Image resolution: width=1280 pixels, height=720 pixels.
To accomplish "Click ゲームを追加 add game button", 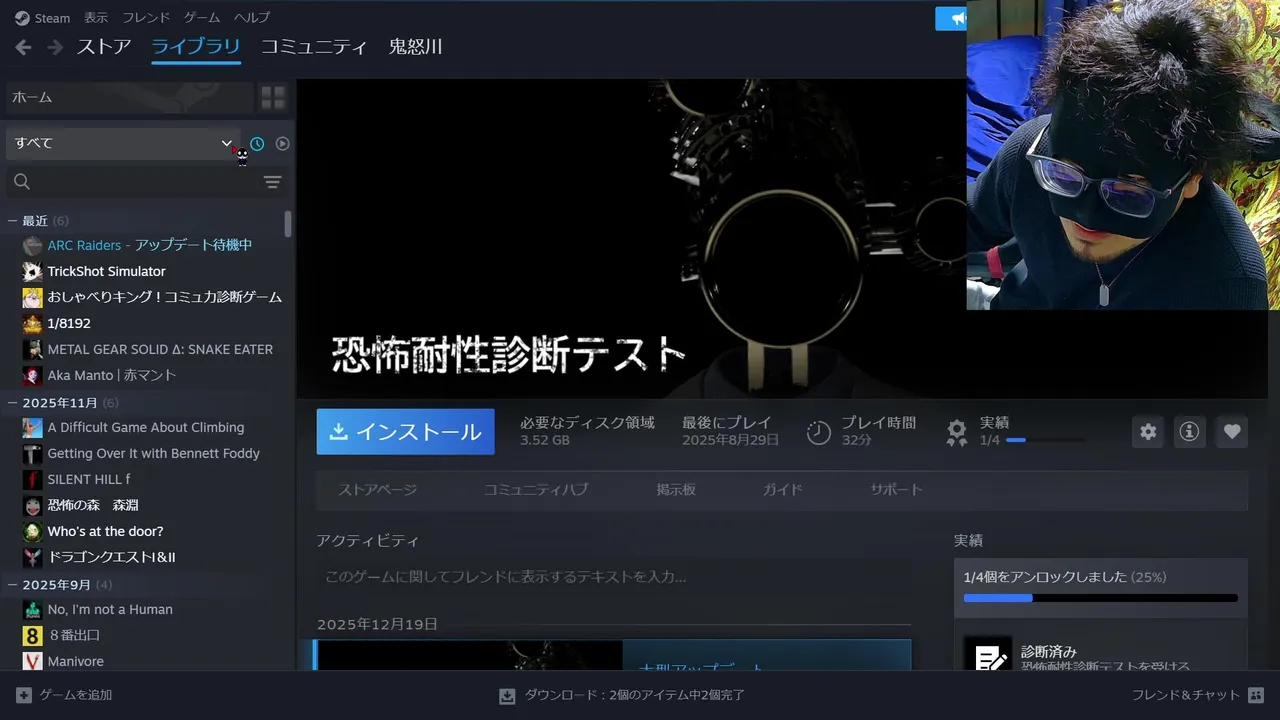I will (x=64, y=695).
